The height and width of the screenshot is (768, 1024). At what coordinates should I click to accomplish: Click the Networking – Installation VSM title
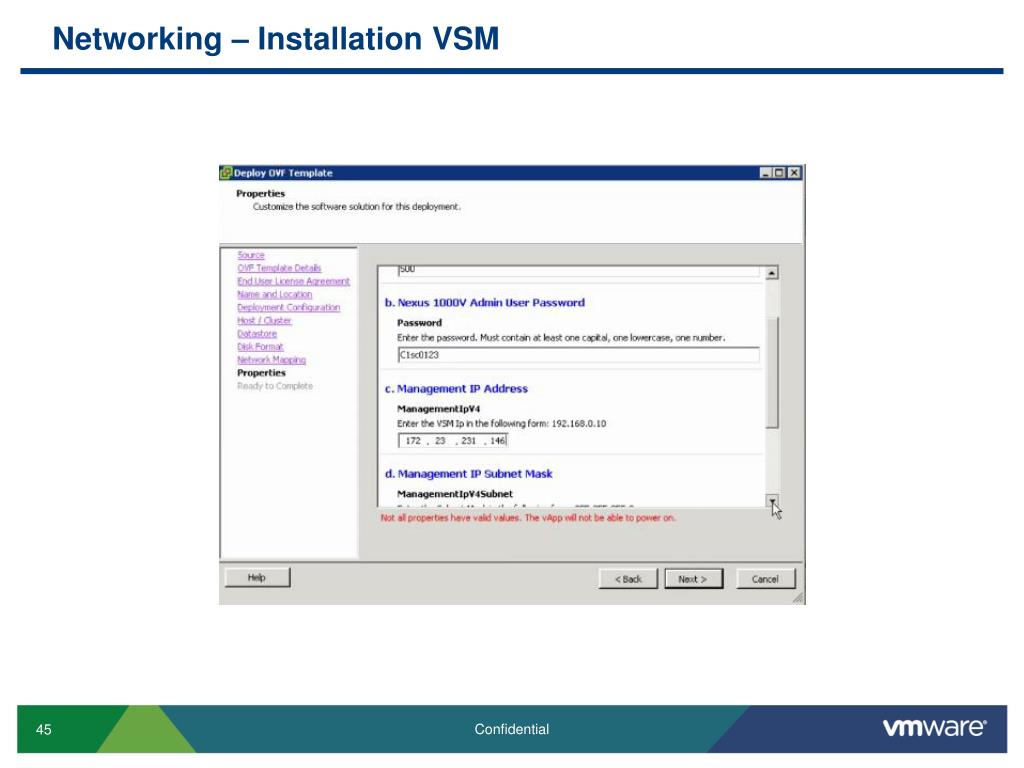[x=276, y=39]
